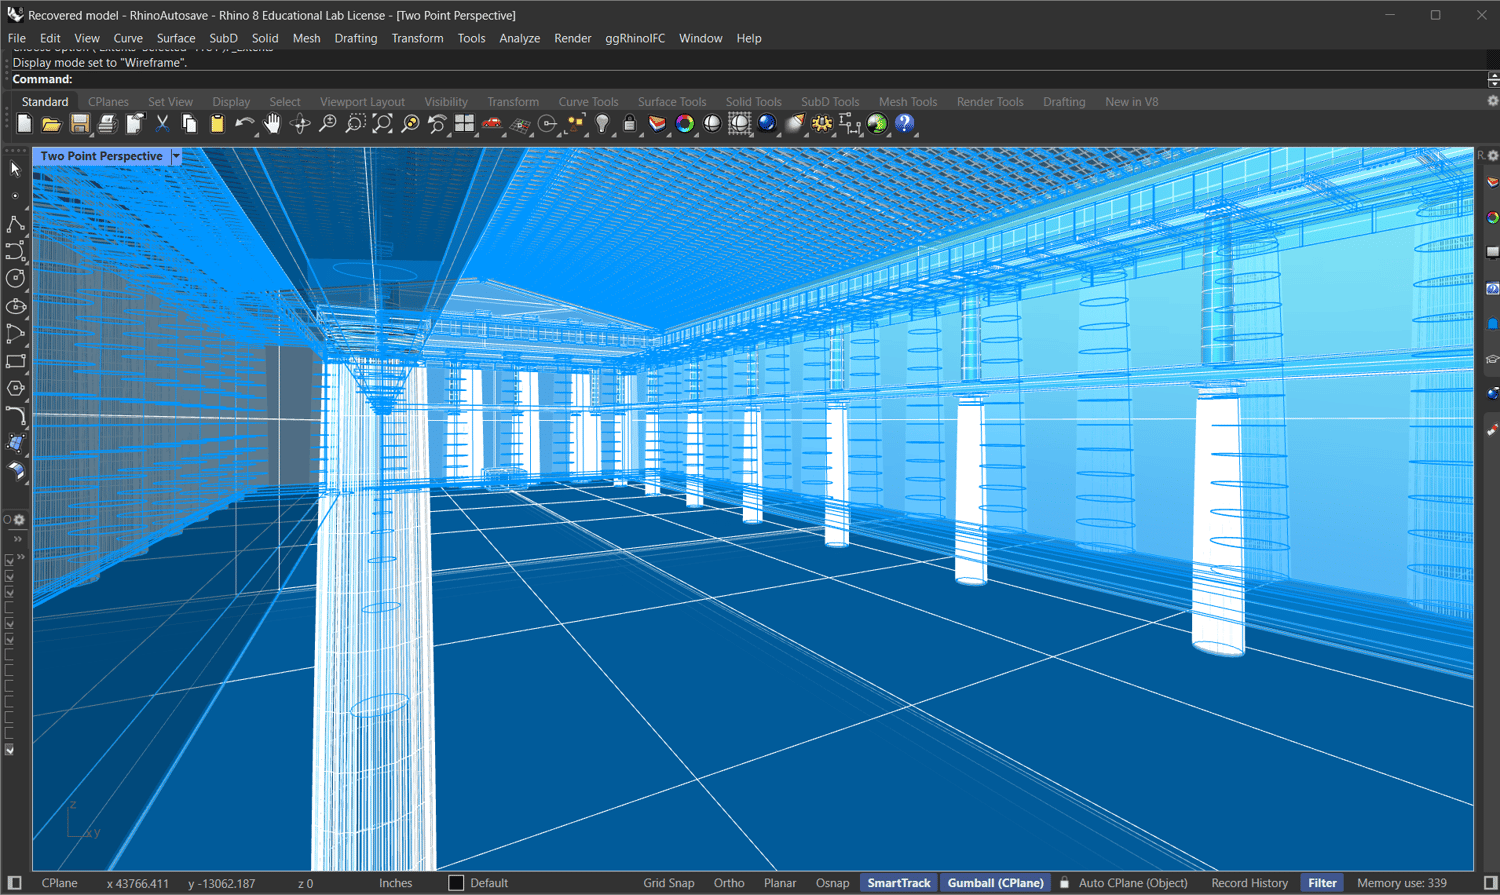The image size is (1500, 895).
Task: Disable SmartTrack in status bar
Action: pyautogui.click(x=898, y=883)
